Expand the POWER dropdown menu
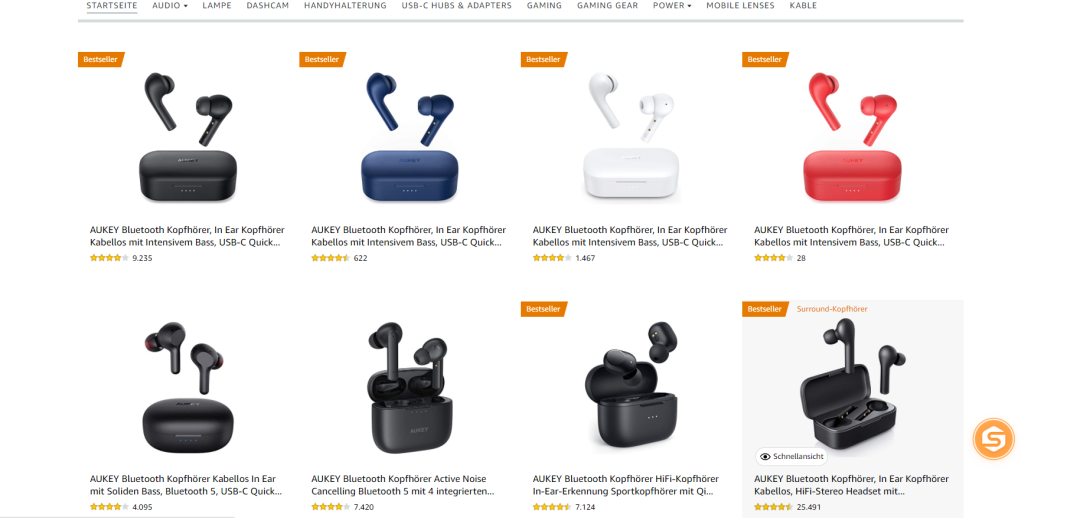 click(672, 6)
